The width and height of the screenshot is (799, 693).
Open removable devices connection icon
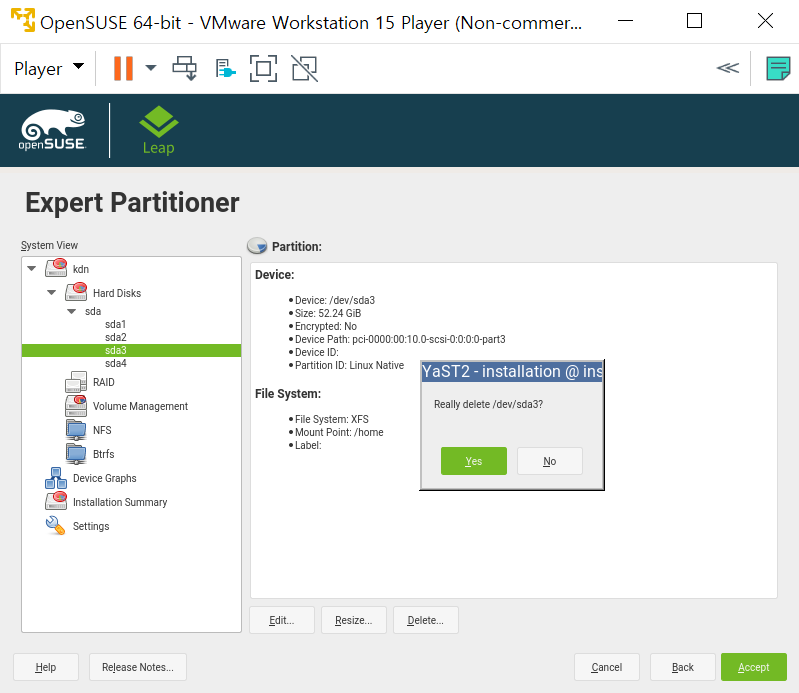225,68
